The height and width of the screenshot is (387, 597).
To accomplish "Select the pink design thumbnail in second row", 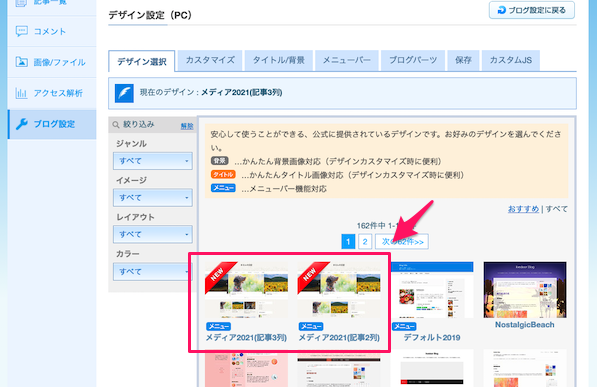I will point(246,370).
